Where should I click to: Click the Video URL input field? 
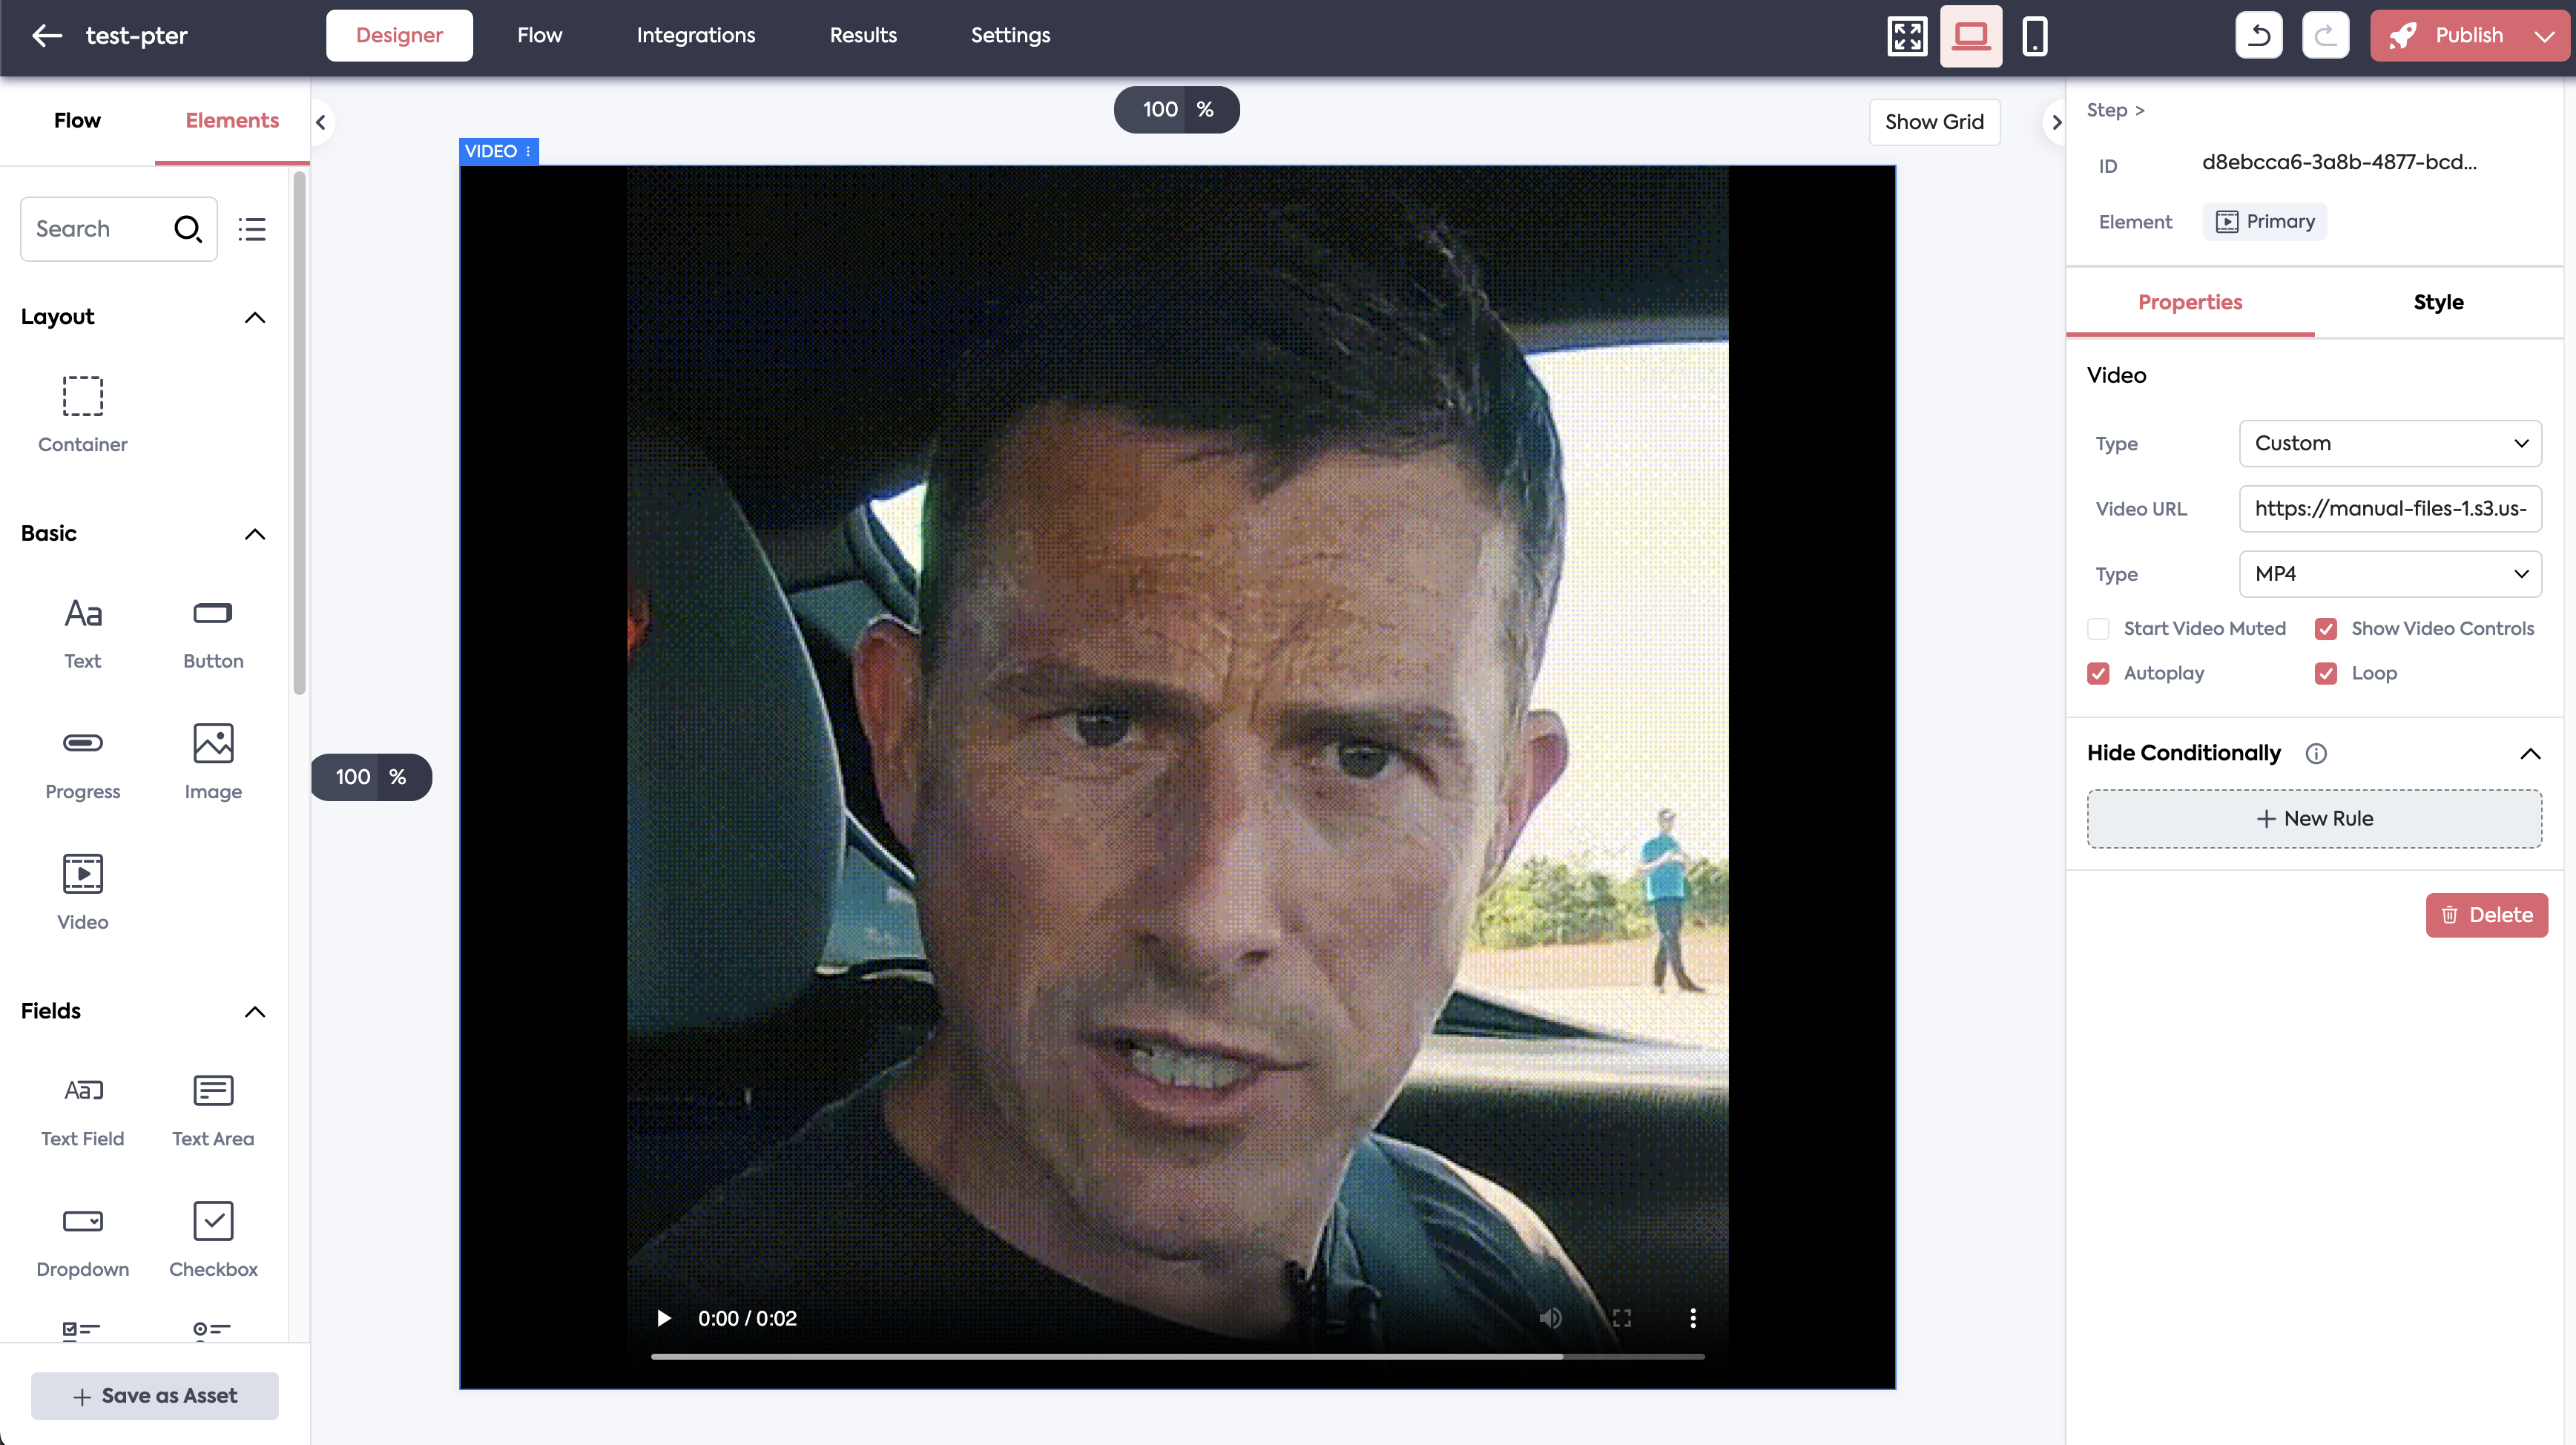pos(2390,509)
